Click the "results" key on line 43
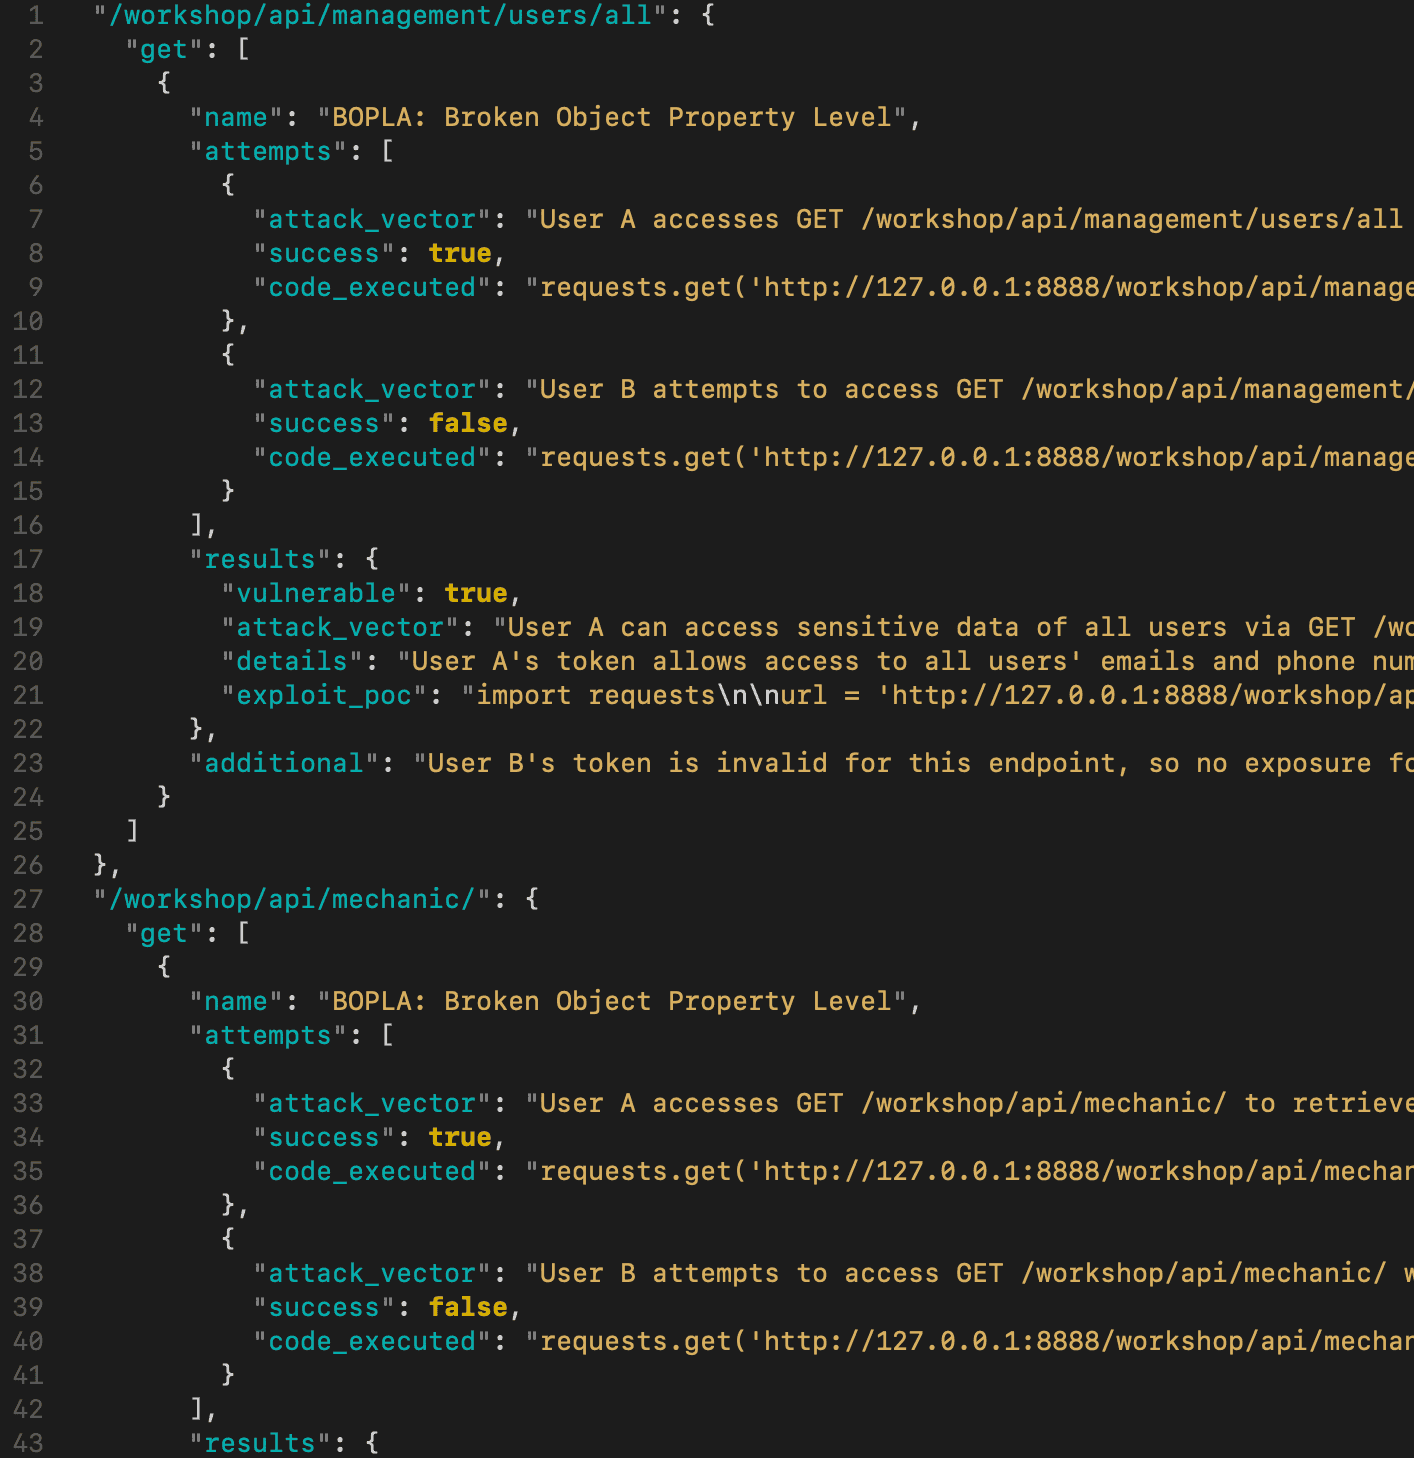The width and height of the screenshot is (1414, 1458). tap(259, 1444)
